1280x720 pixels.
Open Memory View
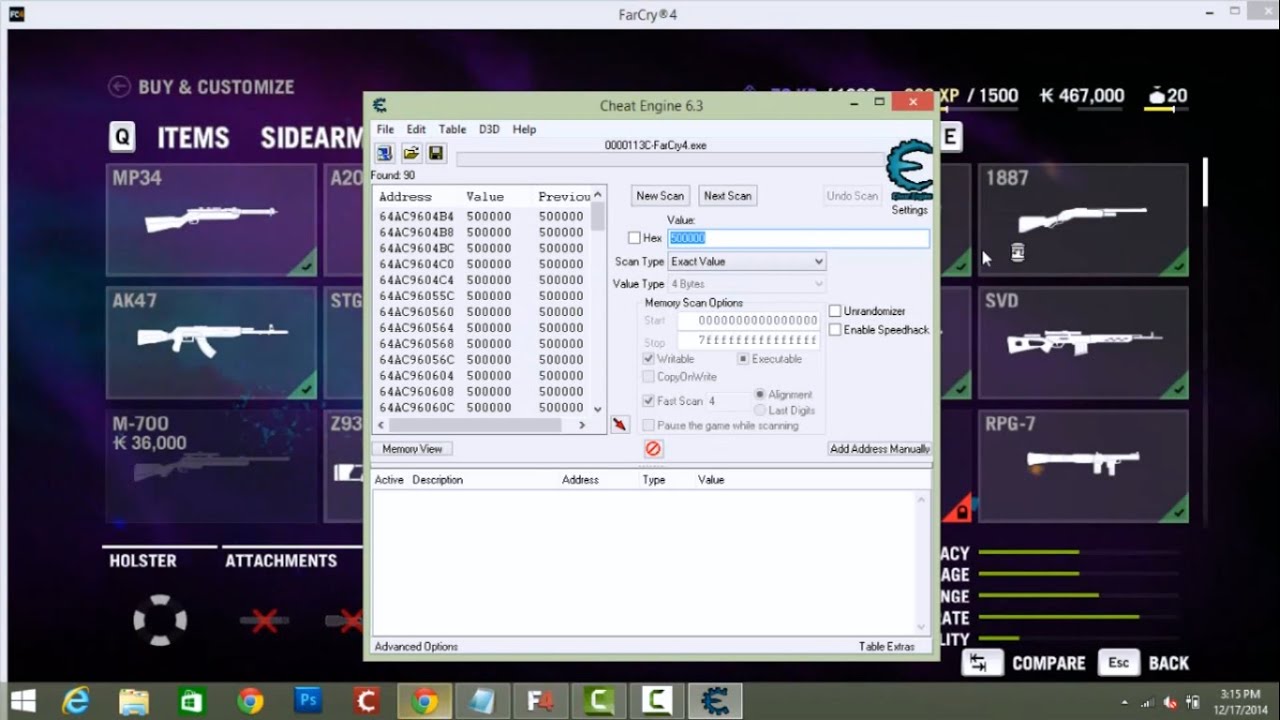[412, 449]
